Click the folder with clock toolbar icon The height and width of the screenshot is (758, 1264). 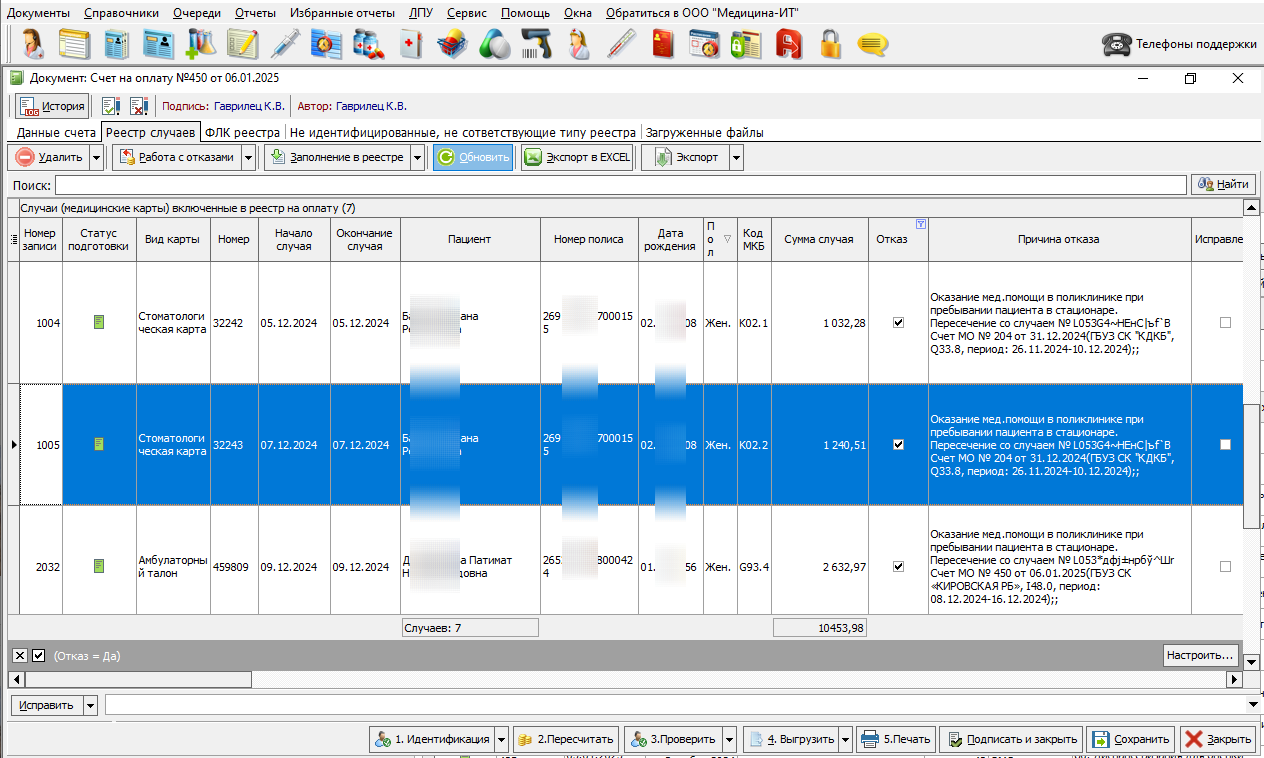click(327, 44)
